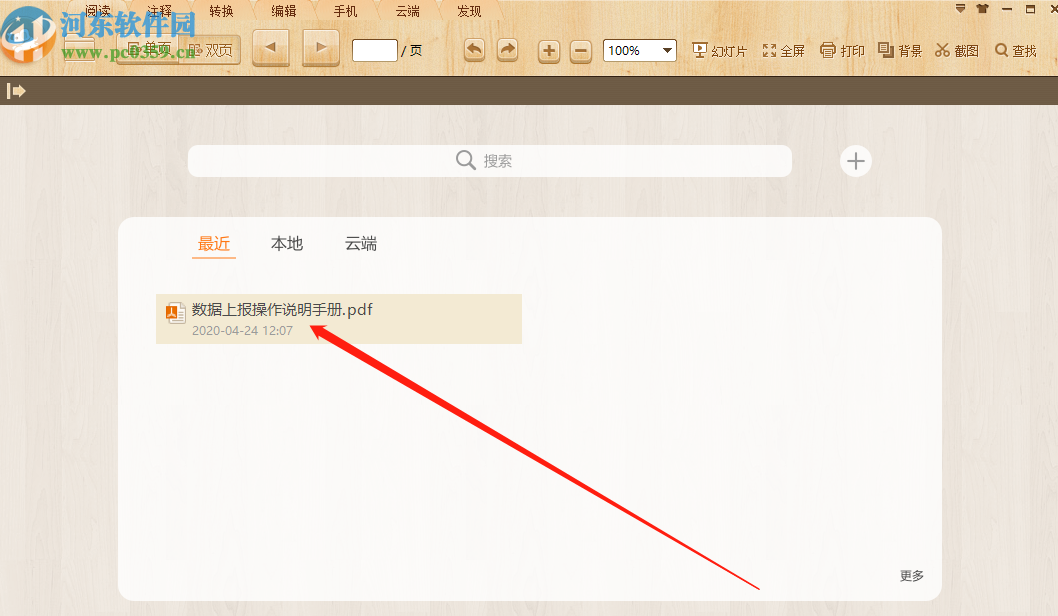Click the zoom out minus icon
The width and height of the screenshot is (1058, 616).
[580, 50]
